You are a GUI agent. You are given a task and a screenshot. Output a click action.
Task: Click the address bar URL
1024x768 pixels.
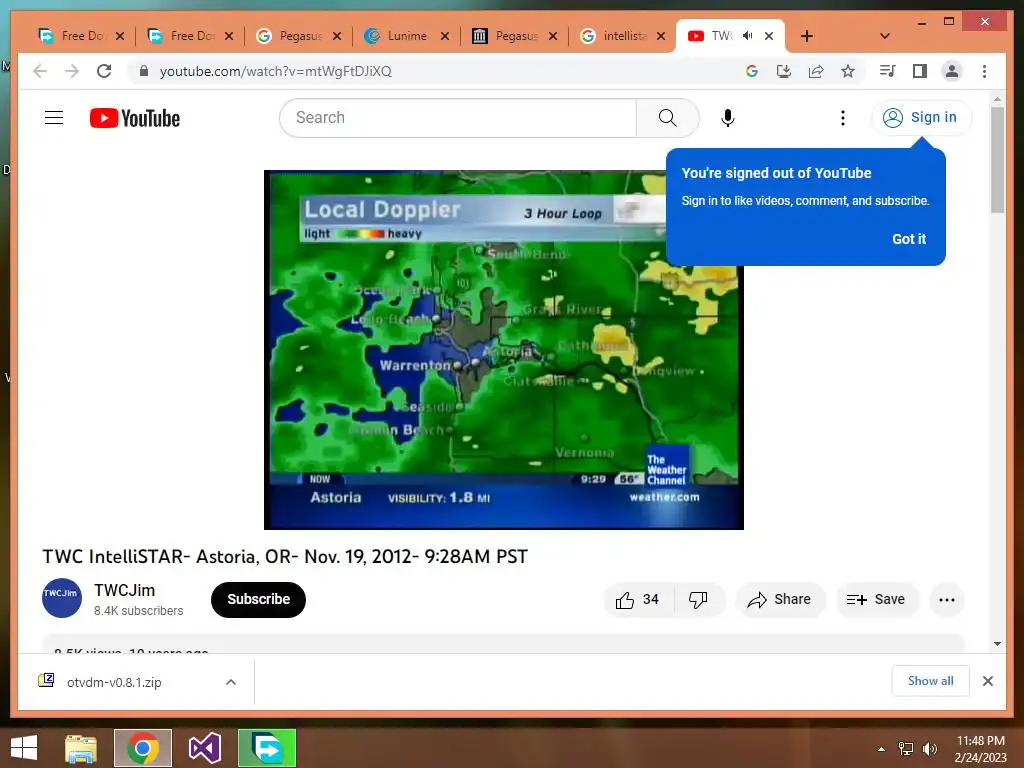(276, 71)
